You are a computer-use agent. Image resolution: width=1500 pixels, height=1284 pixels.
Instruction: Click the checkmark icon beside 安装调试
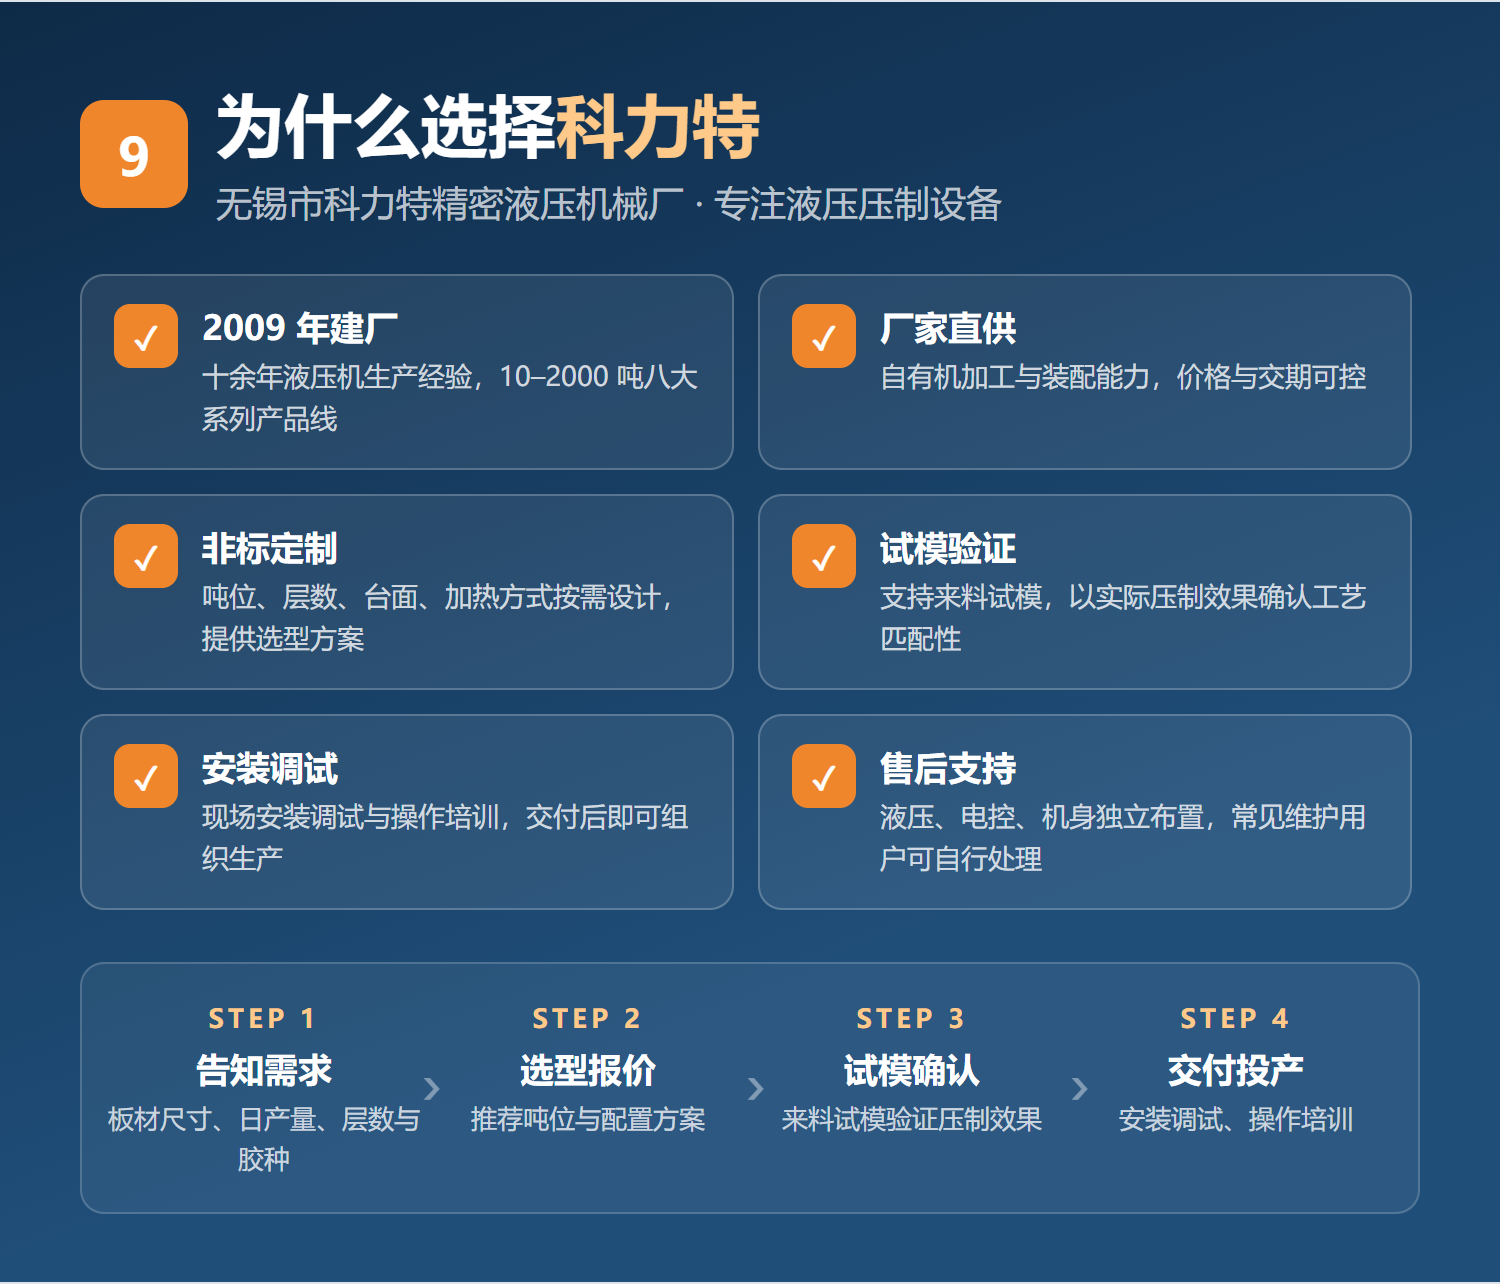[x=146, y=776]
